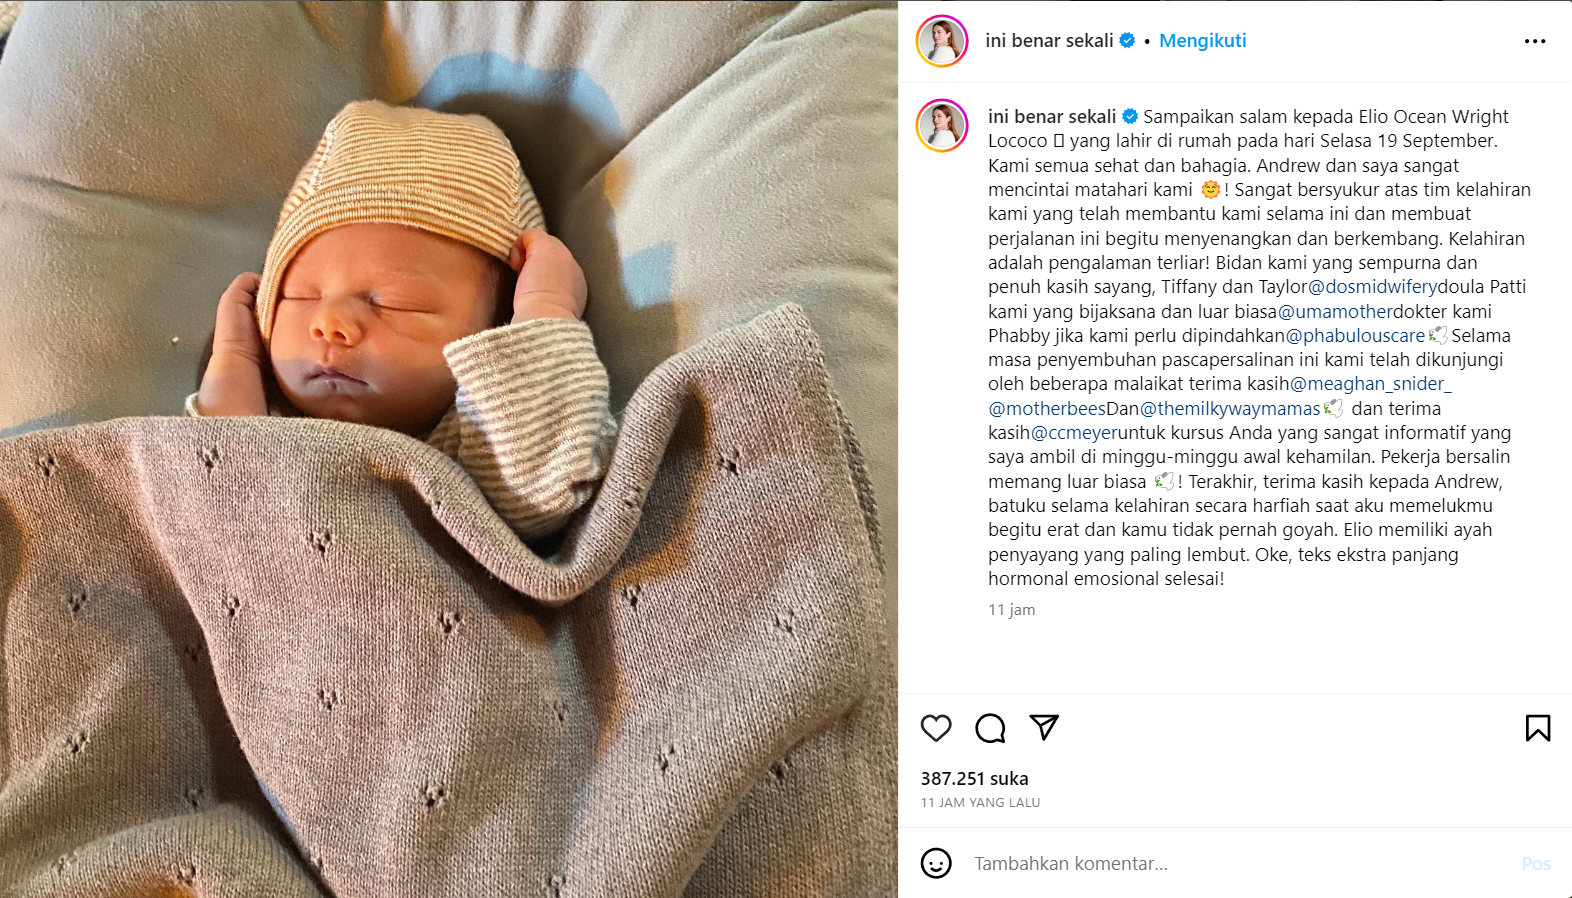Share post using paper plane icon
This screenshot has width=1572, height=898.
point(1044,727)
